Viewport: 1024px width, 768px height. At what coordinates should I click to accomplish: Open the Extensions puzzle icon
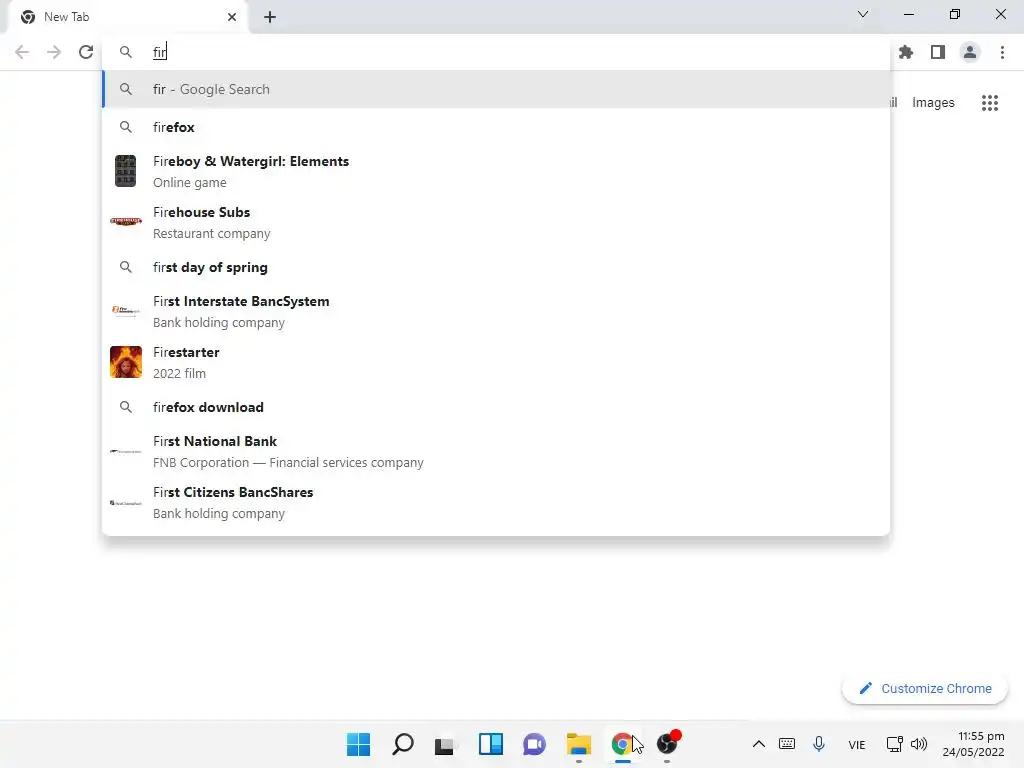(906, 52)
